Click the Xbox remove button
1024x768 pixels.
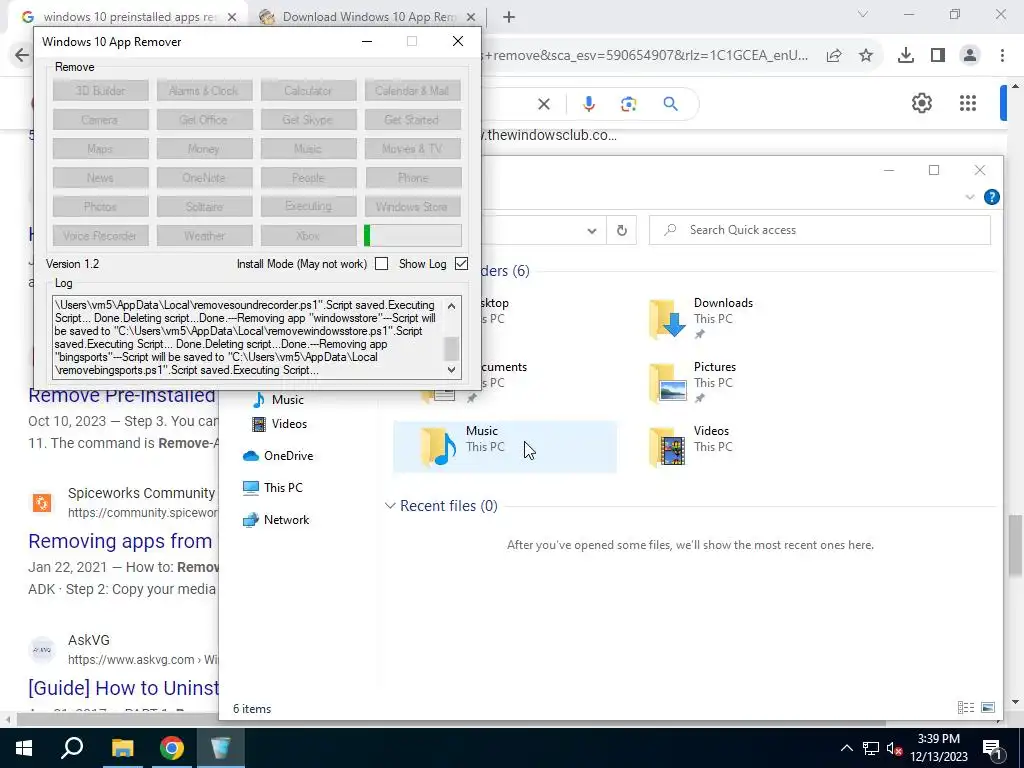308,236
